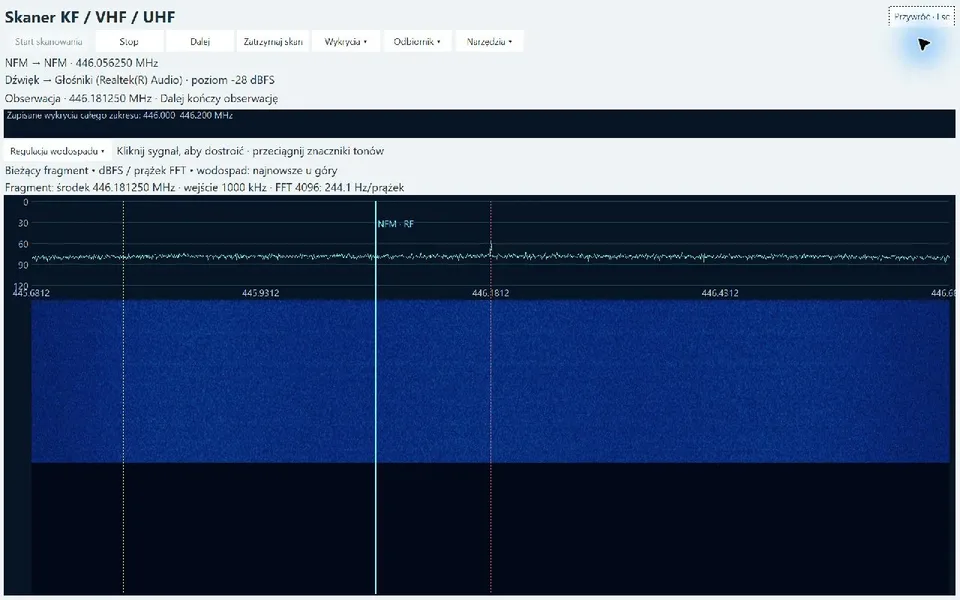Click the NFM · RF marker label
Screen dimensions: 960x600
[x=396, y=224]
